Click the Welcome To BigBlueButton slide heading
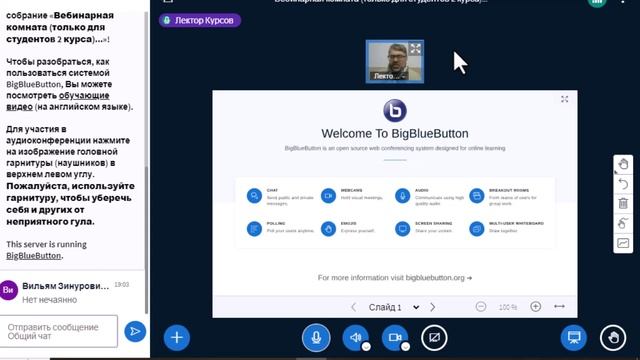The width and height of the screenshot is (640, 360). click(395, 133)
